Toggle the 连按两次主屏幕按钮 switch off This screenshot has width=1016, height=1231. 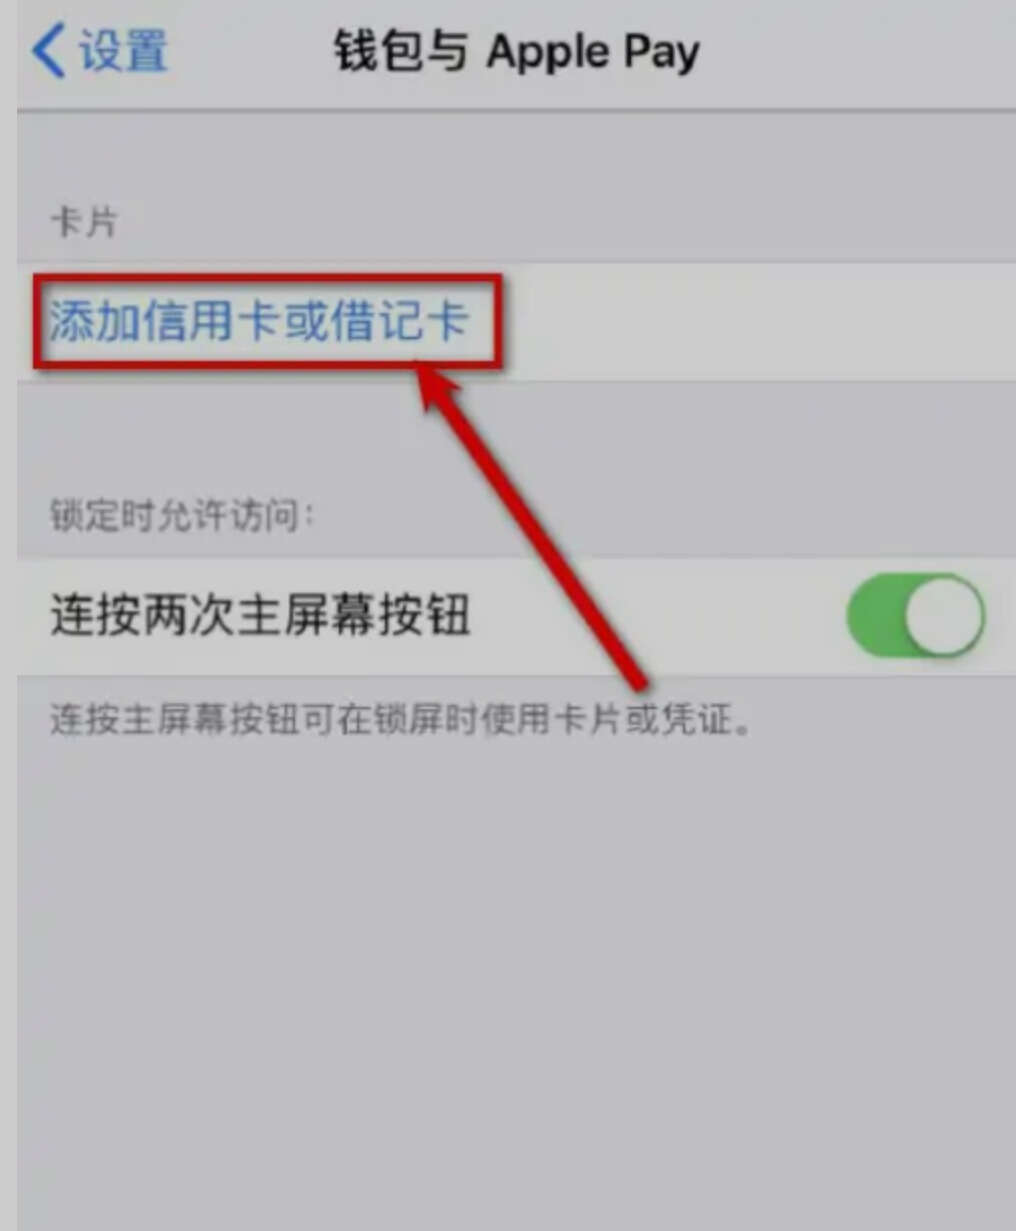915,614
